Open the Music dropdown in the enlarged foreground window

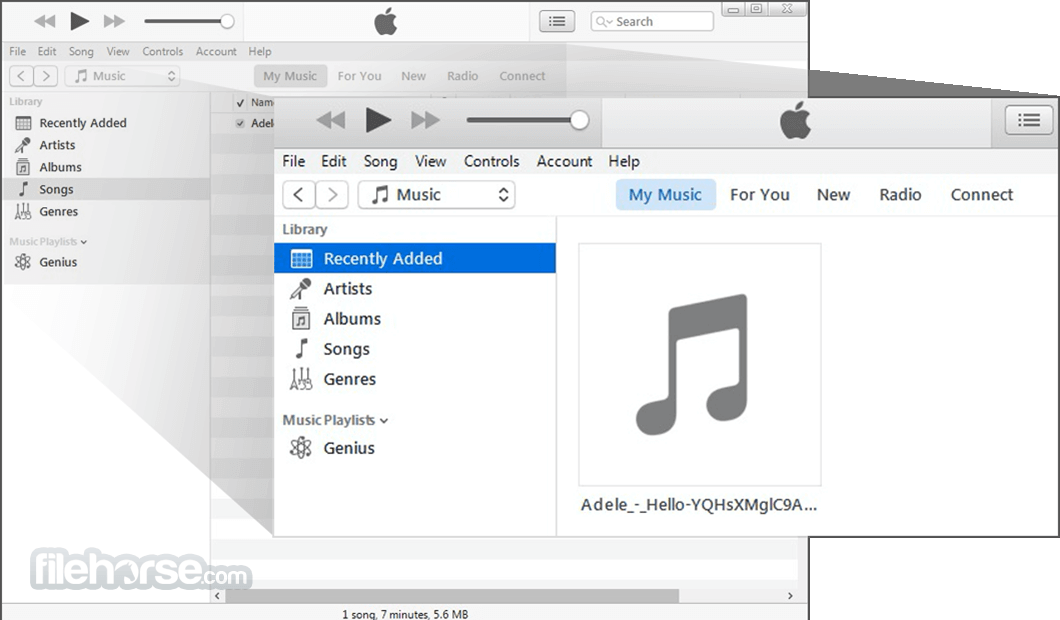(x=436, y=195)
